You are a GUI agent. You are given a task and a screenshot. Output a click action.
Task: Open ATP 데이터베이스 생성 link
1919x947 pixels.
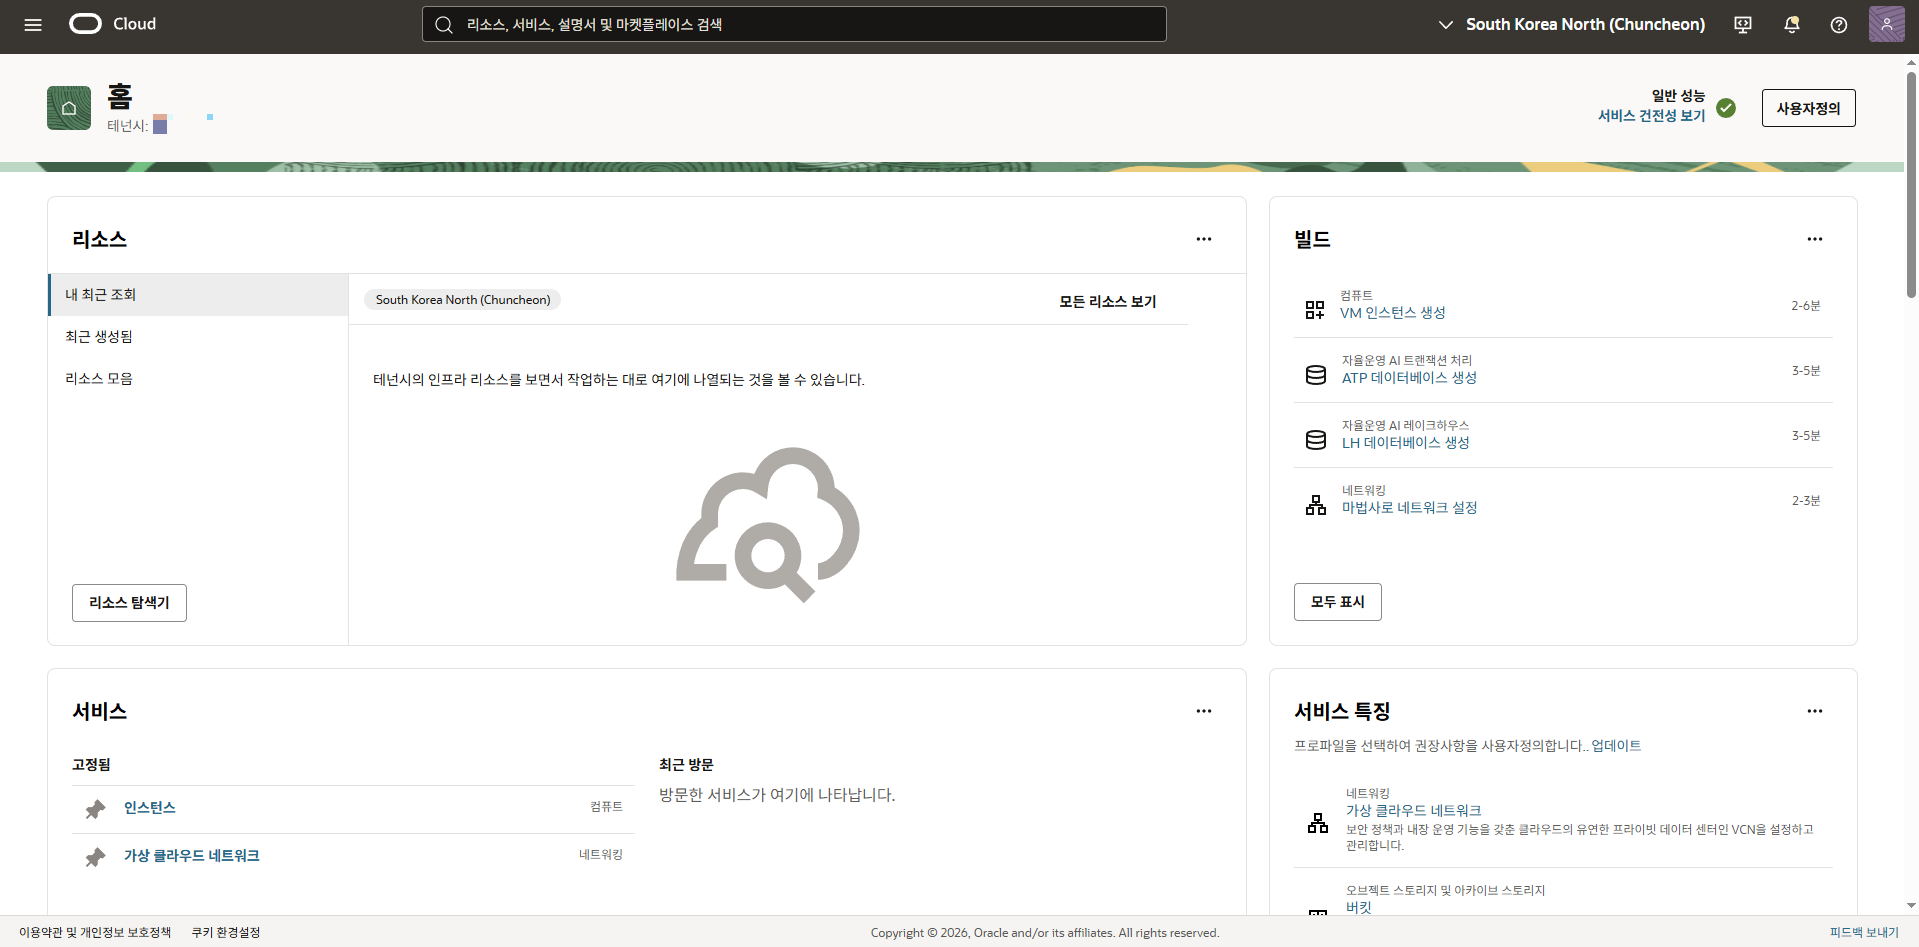[x=1409, y=378]
